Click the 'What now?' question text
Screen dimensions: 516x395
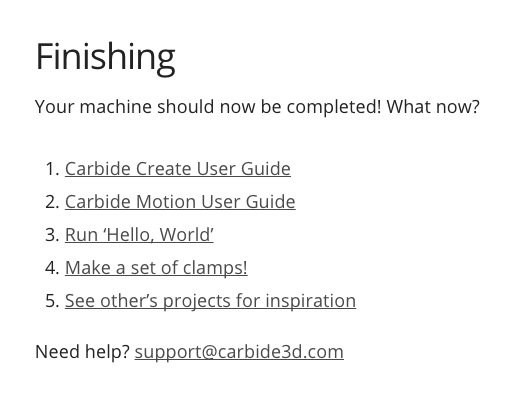click(433, 107)
